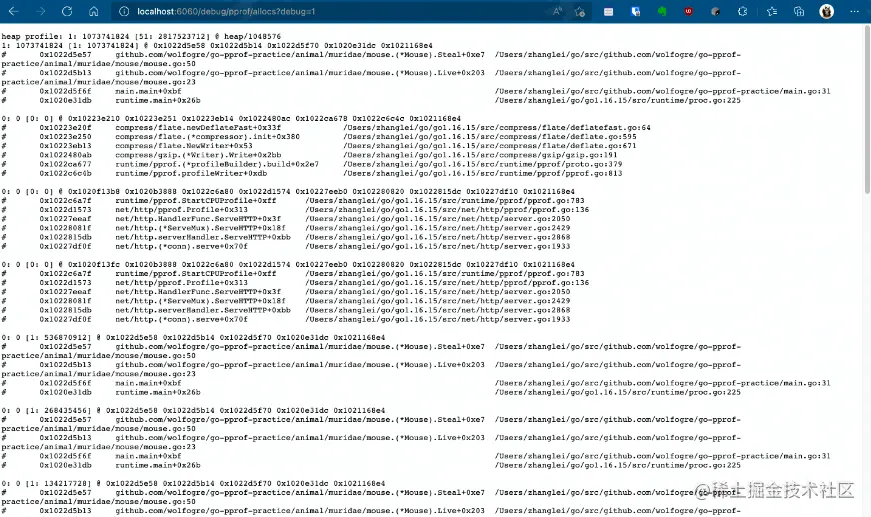Open the browser Settings and more menu
The height and width of the screenshot is (517, 871).
pyautogui.click(x=854, y=11)
